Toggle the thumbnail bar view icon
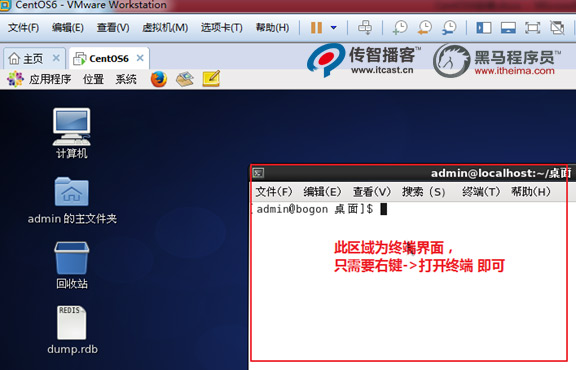The width and height of the screenshot is (576, 370). pos(508,28)
